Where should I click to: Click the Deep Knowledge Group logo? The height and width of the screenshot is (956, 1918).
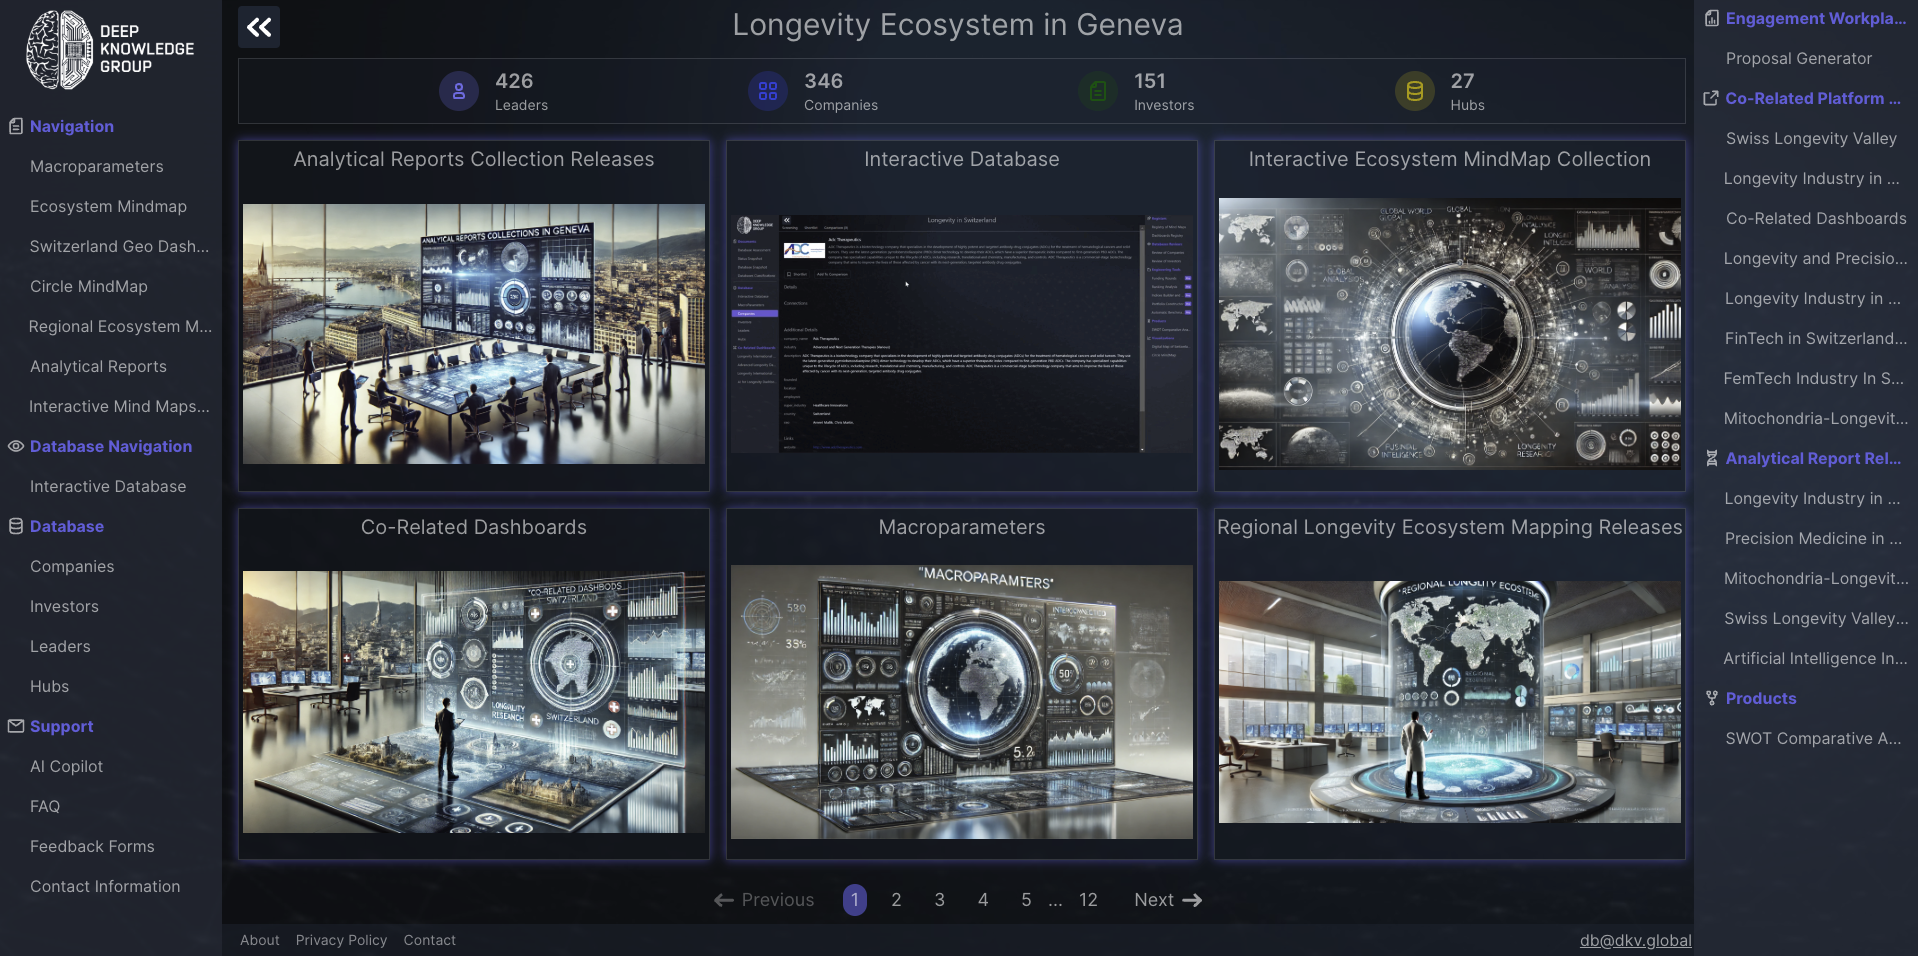110,49
